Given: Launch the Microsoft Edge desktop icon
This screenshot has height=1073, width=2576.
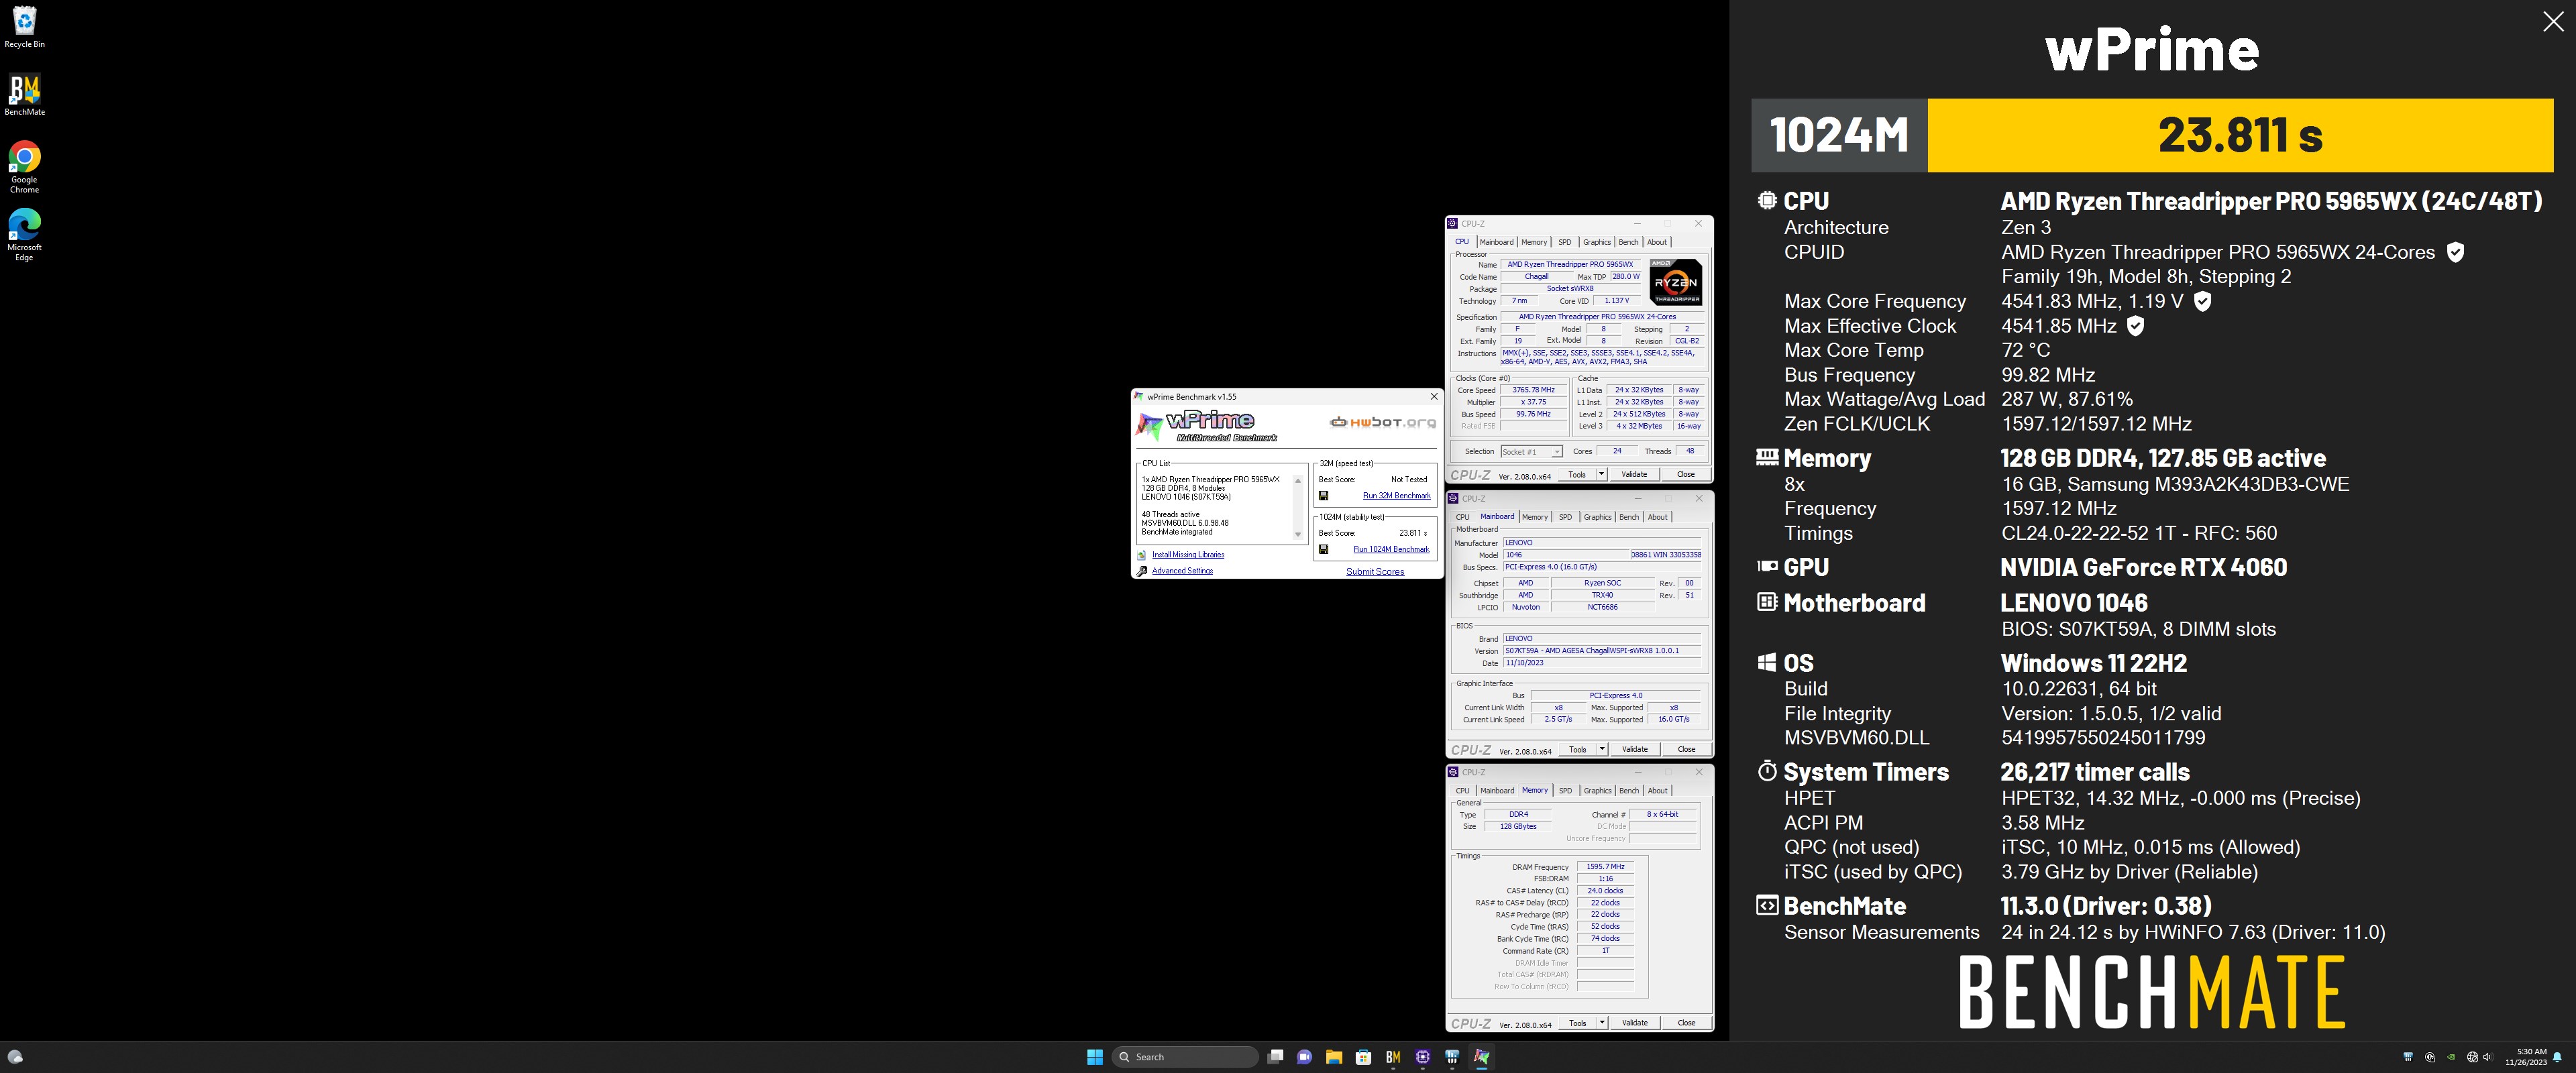Looking at the screenshot, I should click(24, 235).
